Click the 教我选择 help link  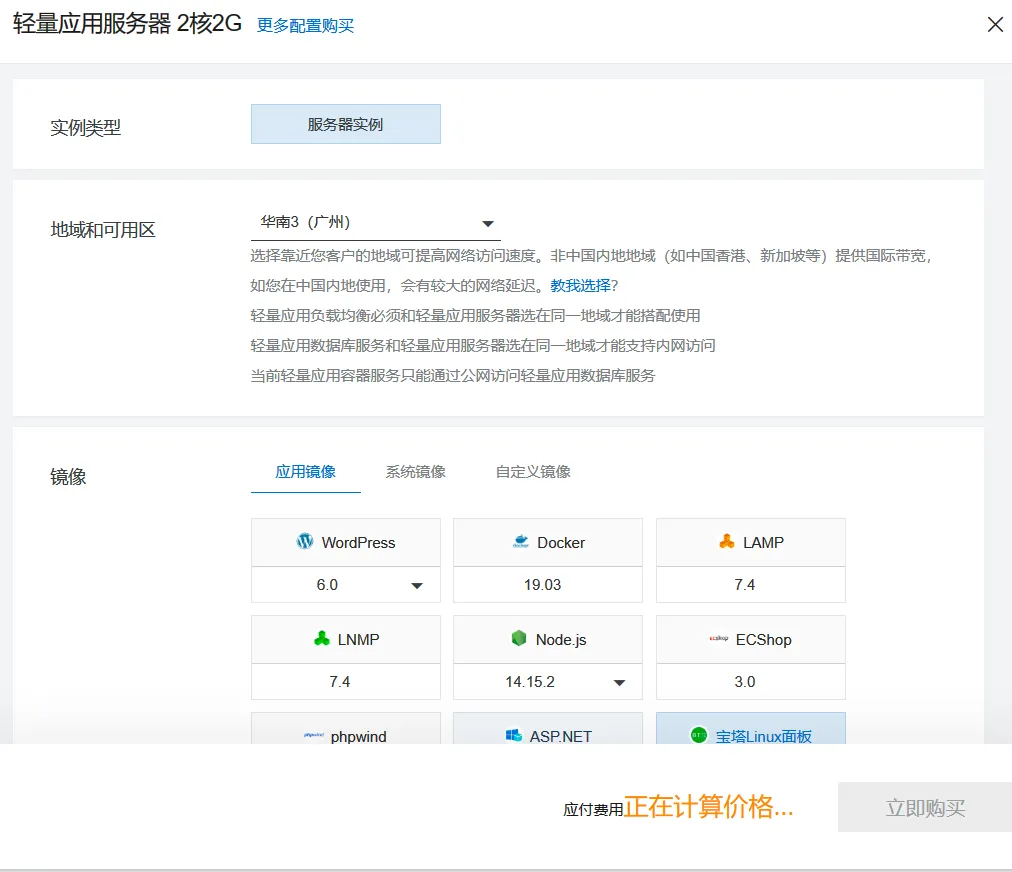tap(580, 285)
